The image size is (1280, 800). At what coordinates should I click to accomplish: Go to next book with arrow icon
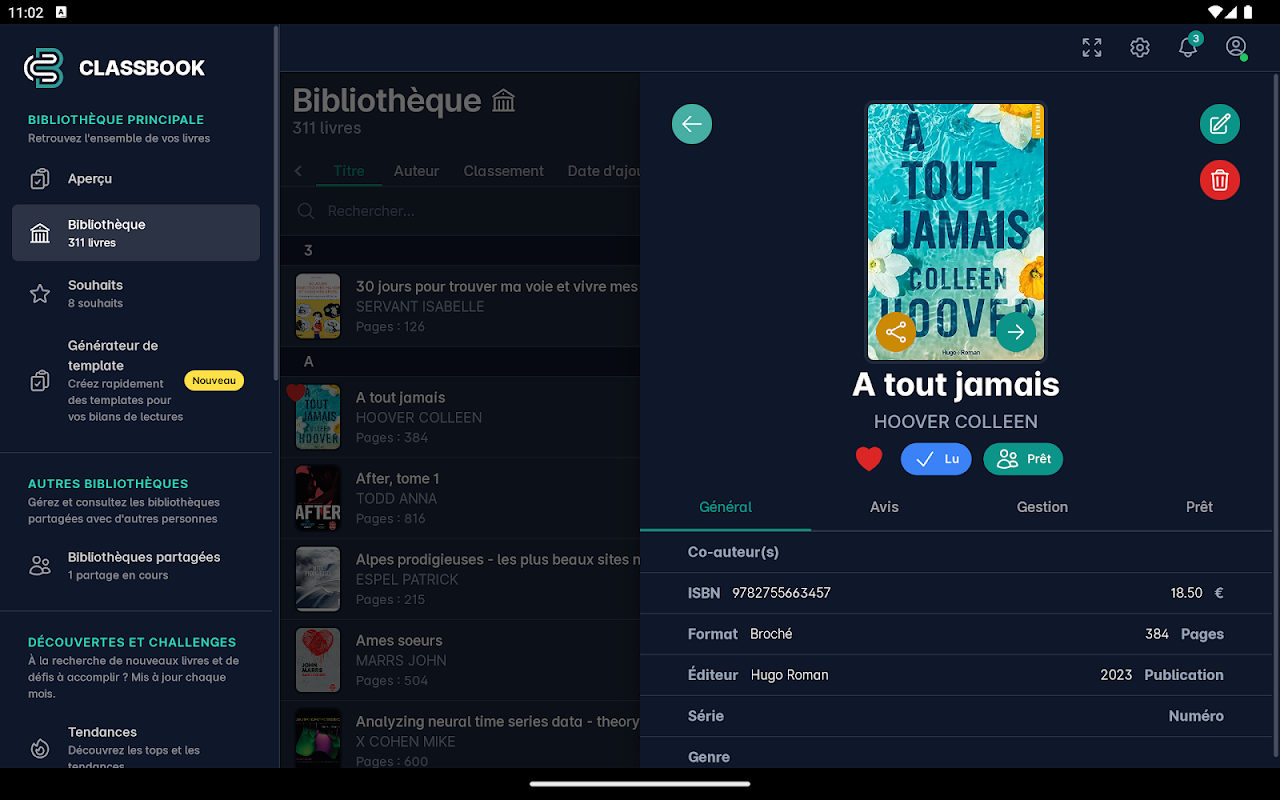(1016, 332)
